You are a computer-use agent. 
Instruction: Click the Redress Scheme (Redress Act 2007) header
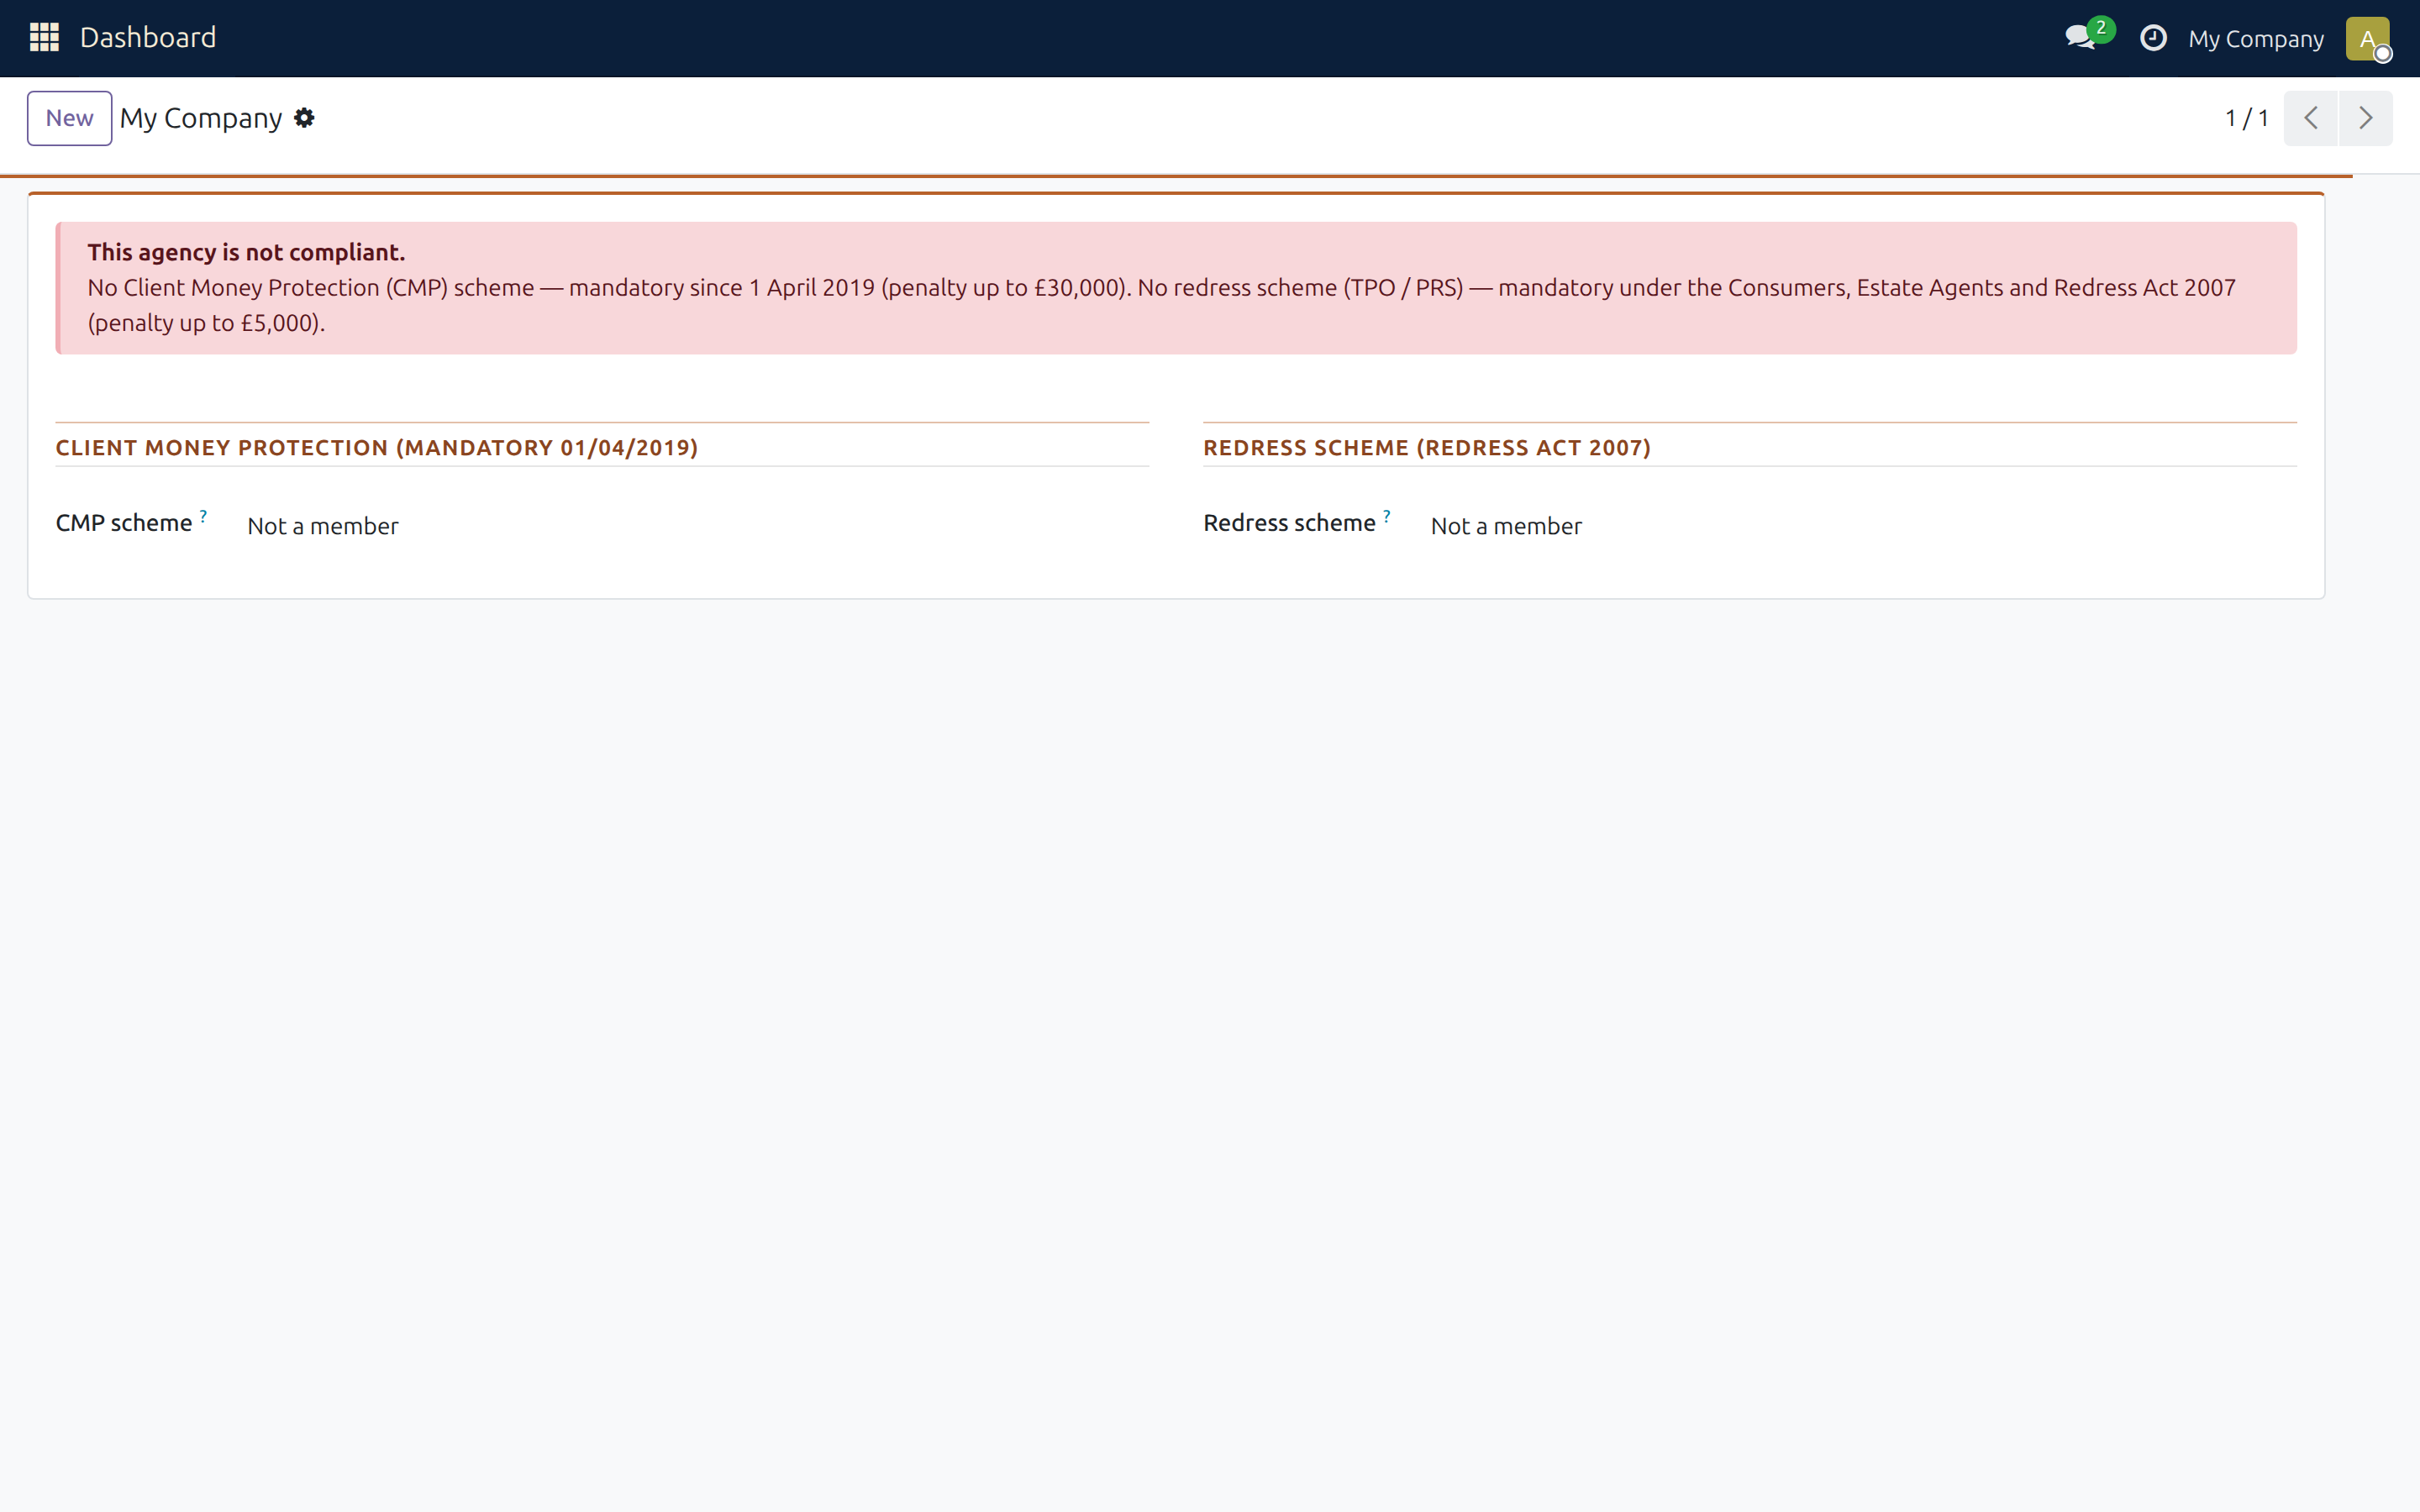tap(1427, 448)
